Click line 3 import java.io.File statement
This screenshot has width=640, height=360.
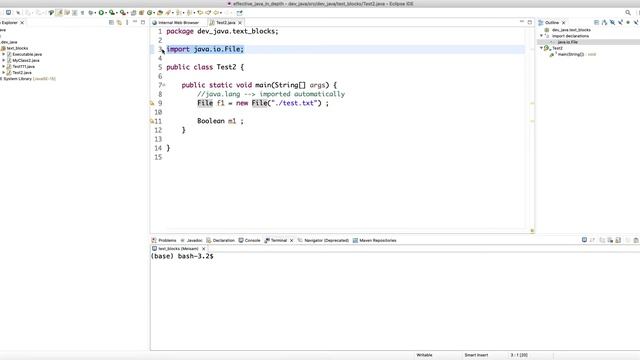pyautogui.click(x=205, y=49)
